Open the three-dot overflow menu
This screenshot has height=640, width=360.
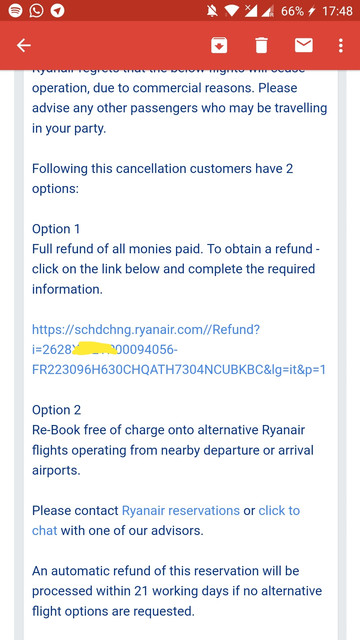[341, 45]
